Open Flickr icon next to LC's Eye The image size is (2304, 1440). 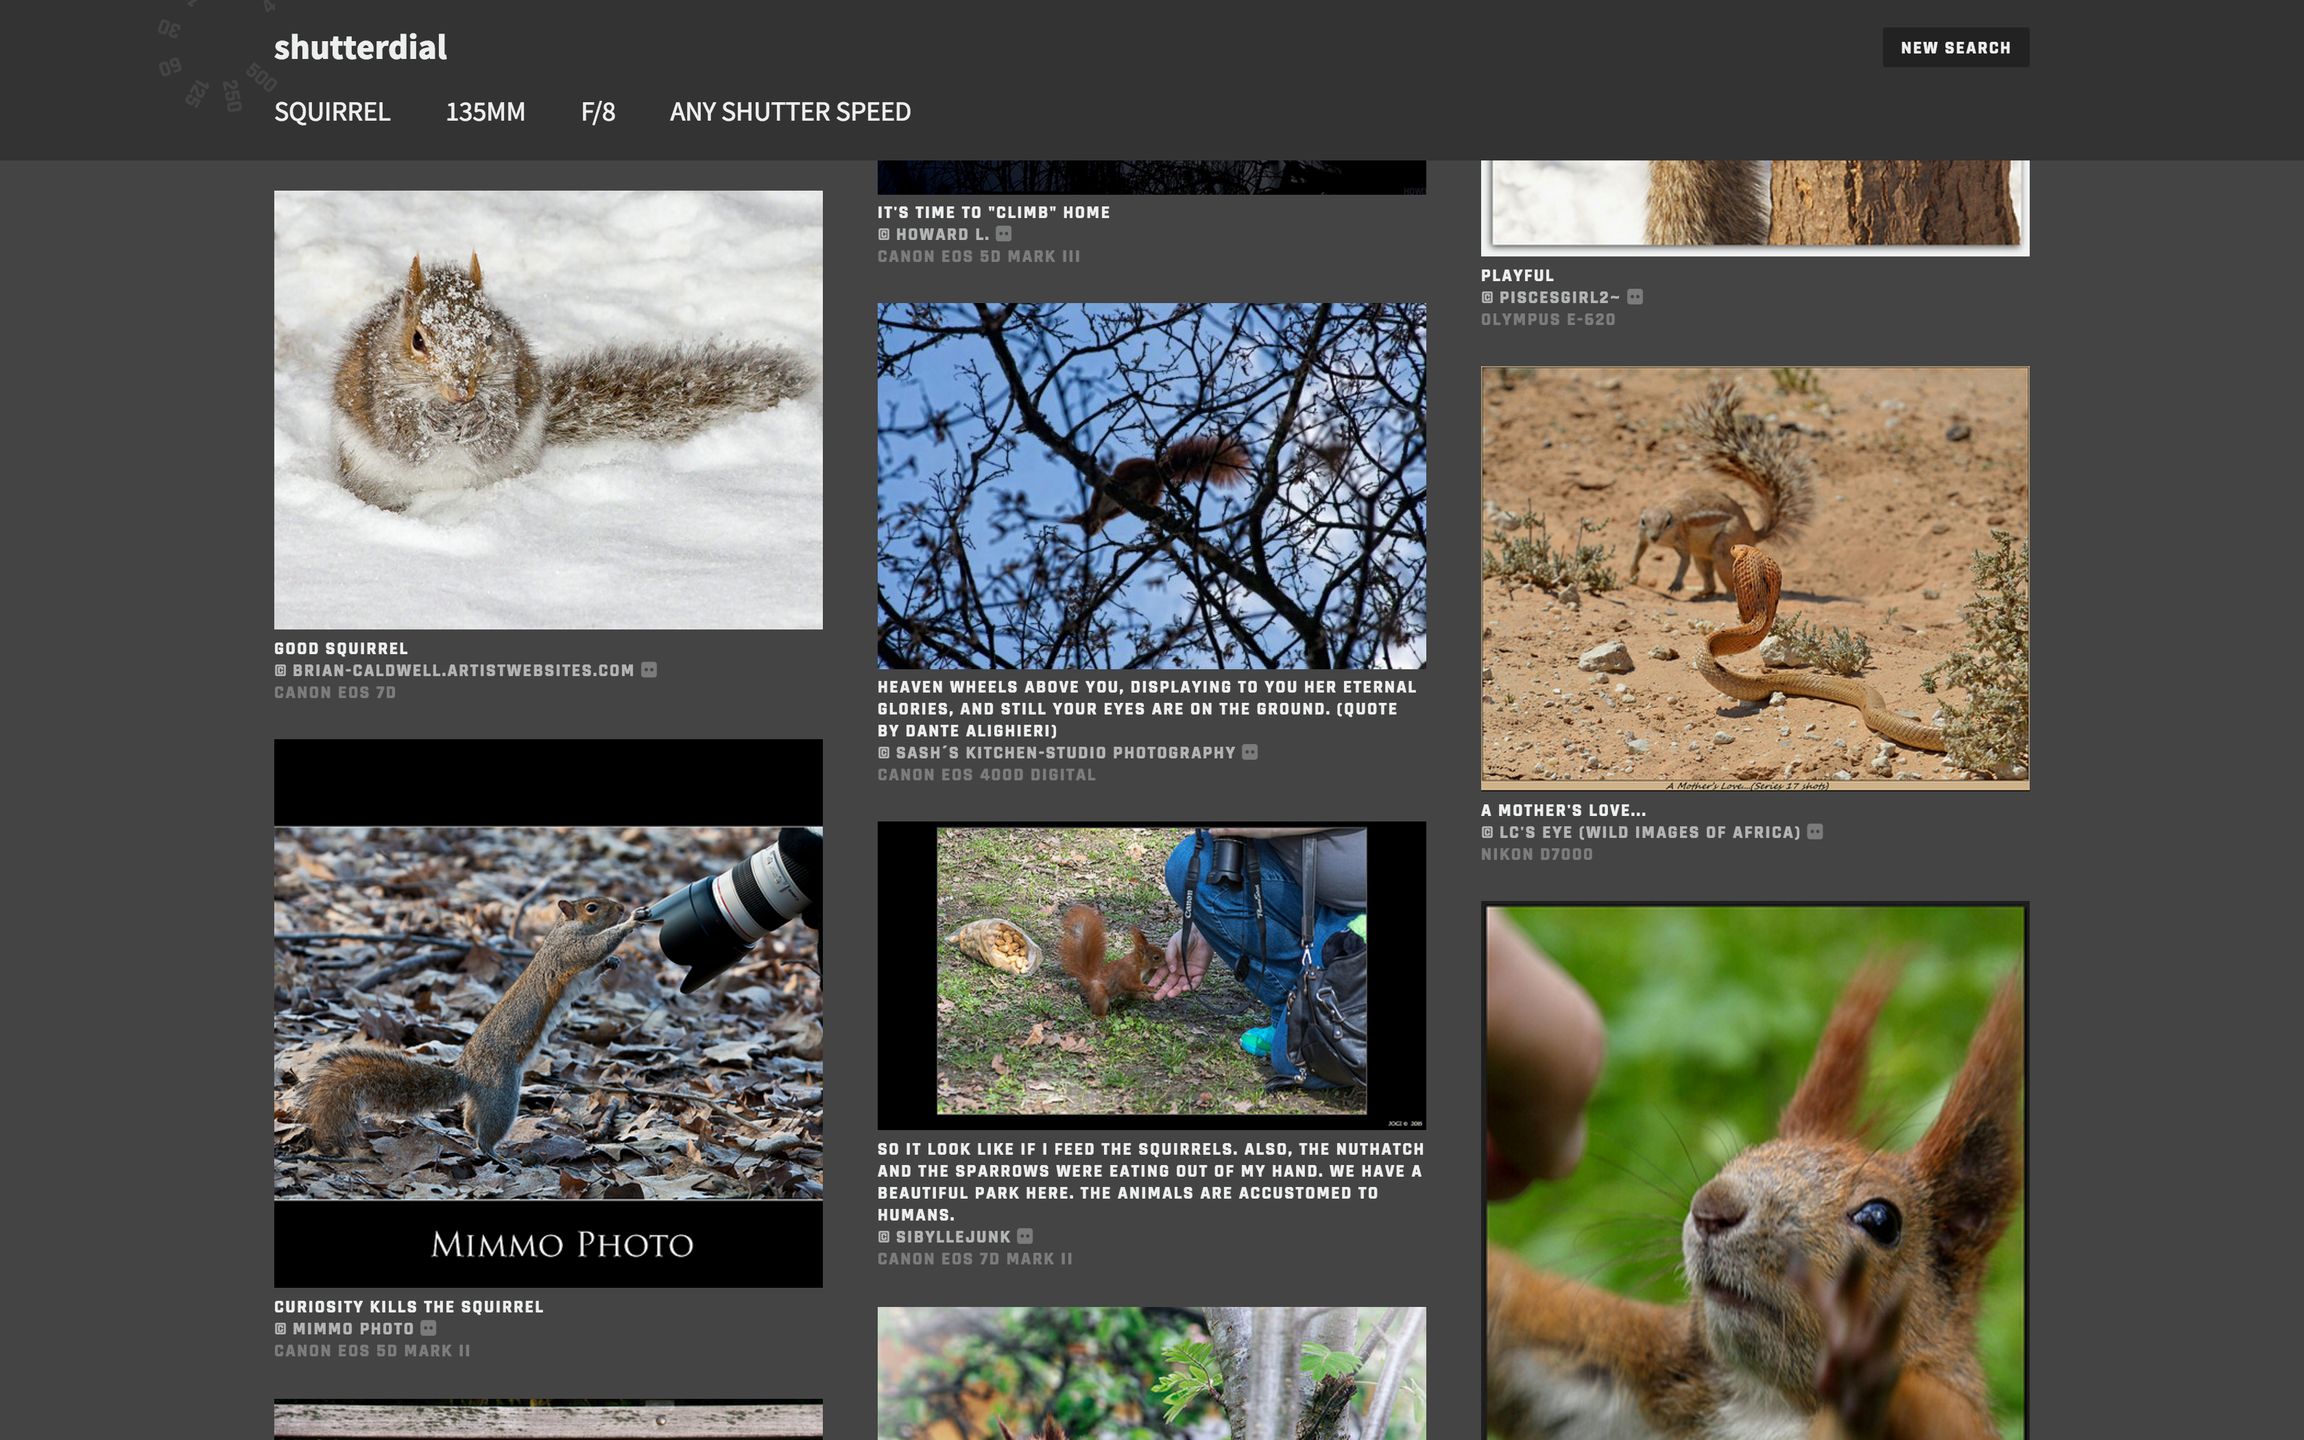[x=1814, y=832]
